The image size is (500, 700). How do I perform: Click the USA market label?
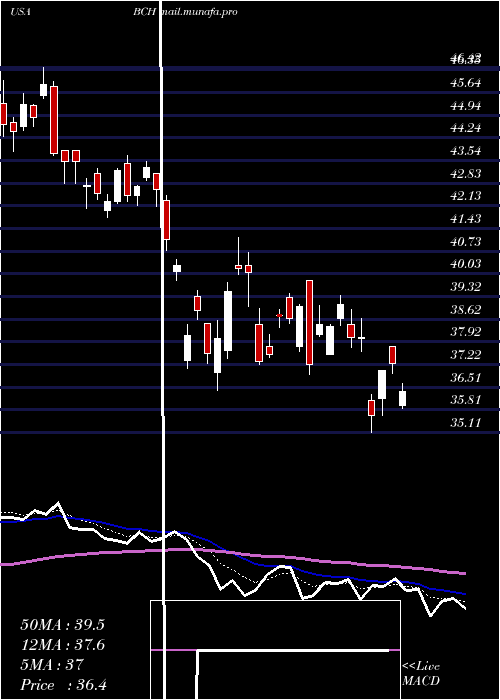20,12
